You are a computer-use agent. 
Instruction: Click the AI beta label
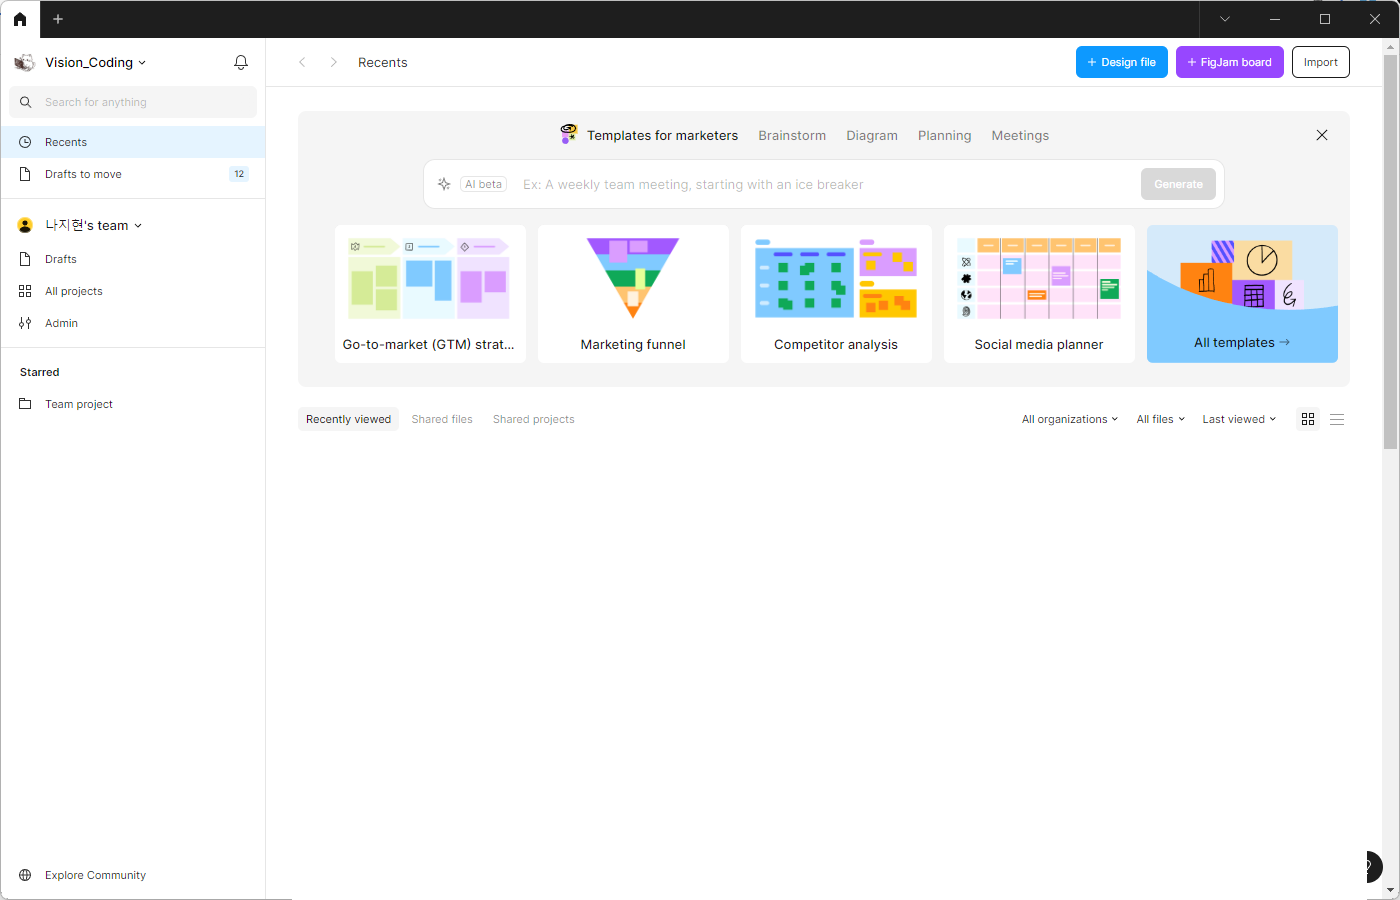(x=484, y=184)
